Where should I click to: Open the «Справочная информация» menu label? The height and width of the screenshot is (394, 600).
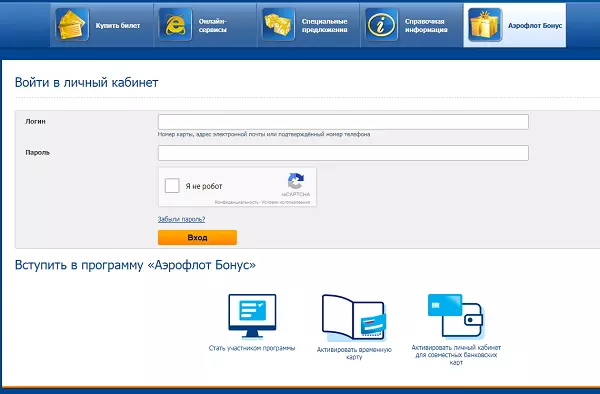tap(426, 26)
